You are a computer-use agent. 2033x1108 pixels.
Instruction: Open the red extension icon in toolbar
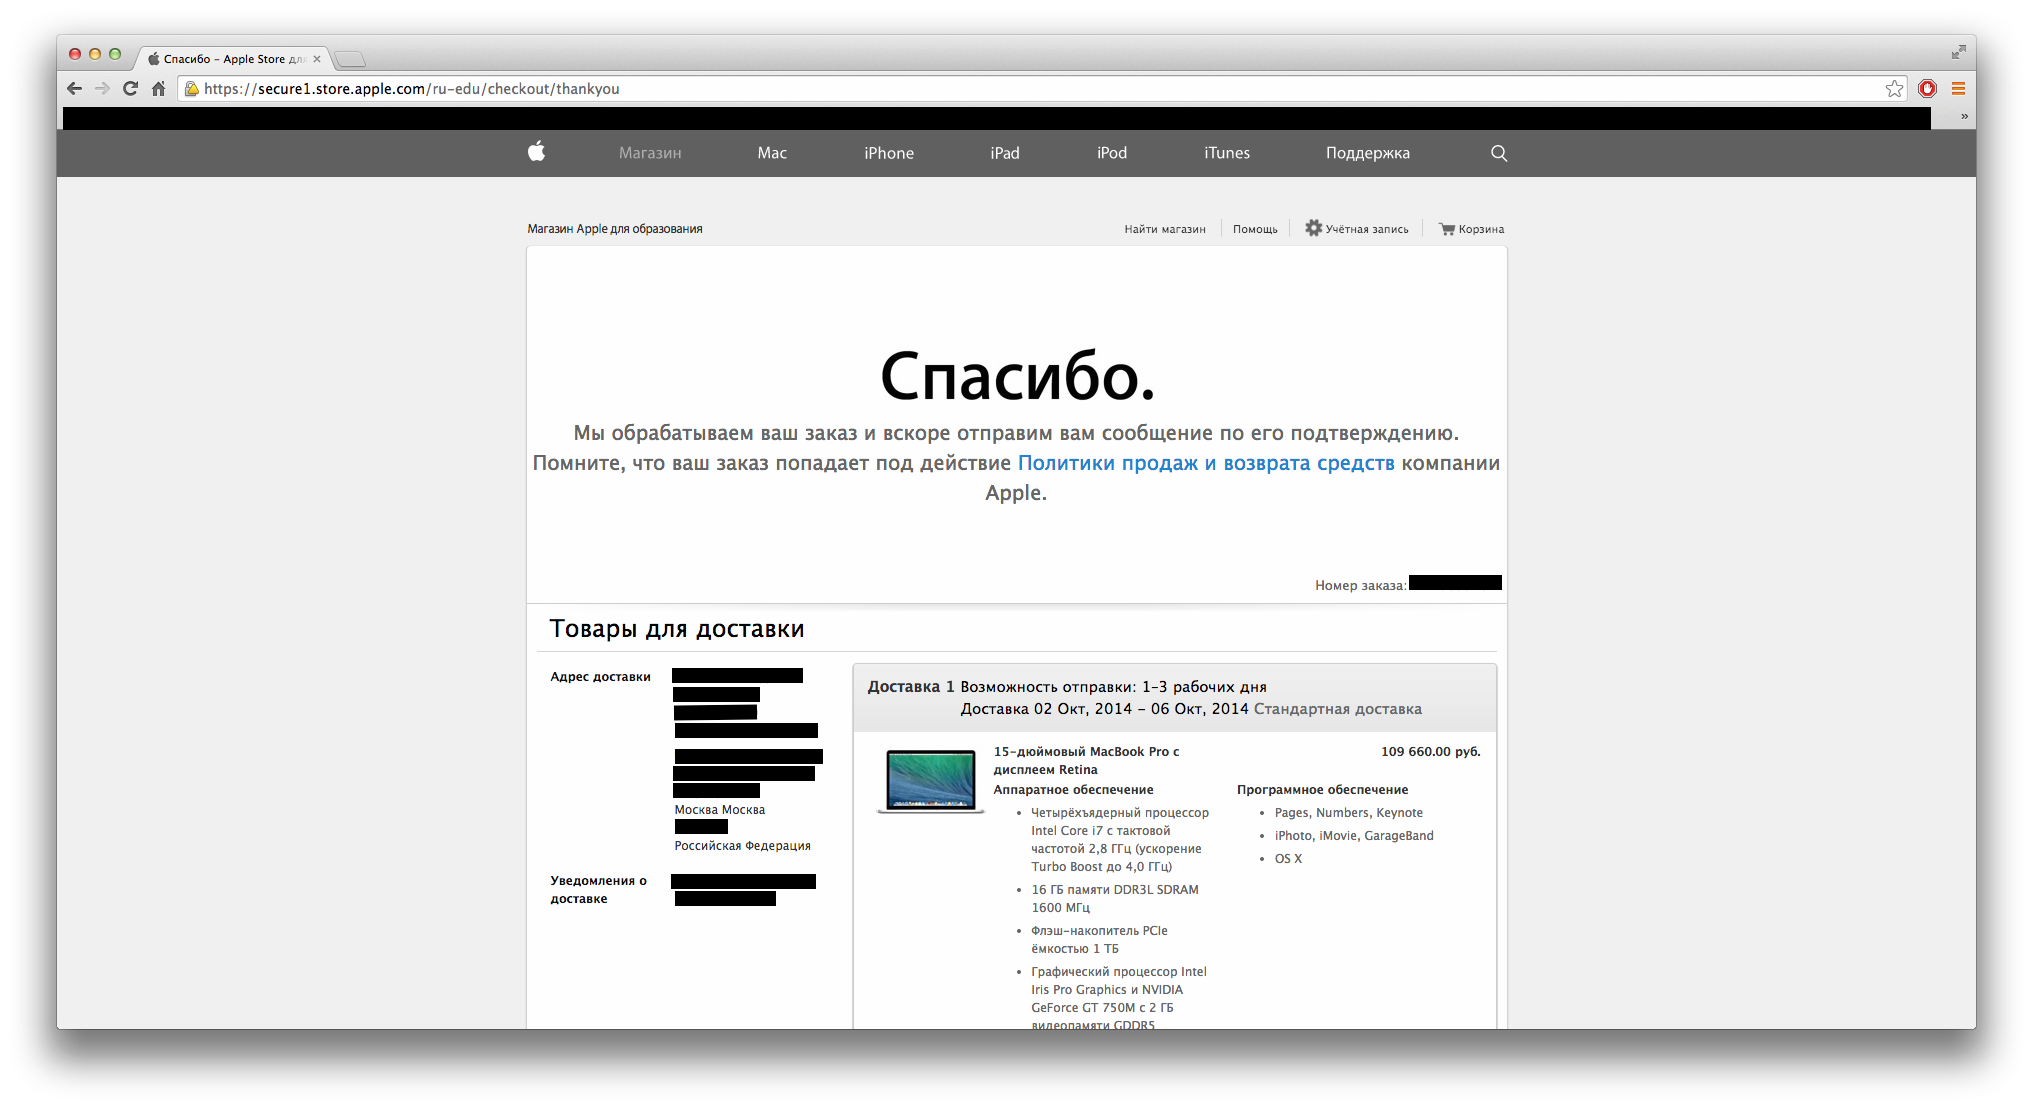point(1928,88)
